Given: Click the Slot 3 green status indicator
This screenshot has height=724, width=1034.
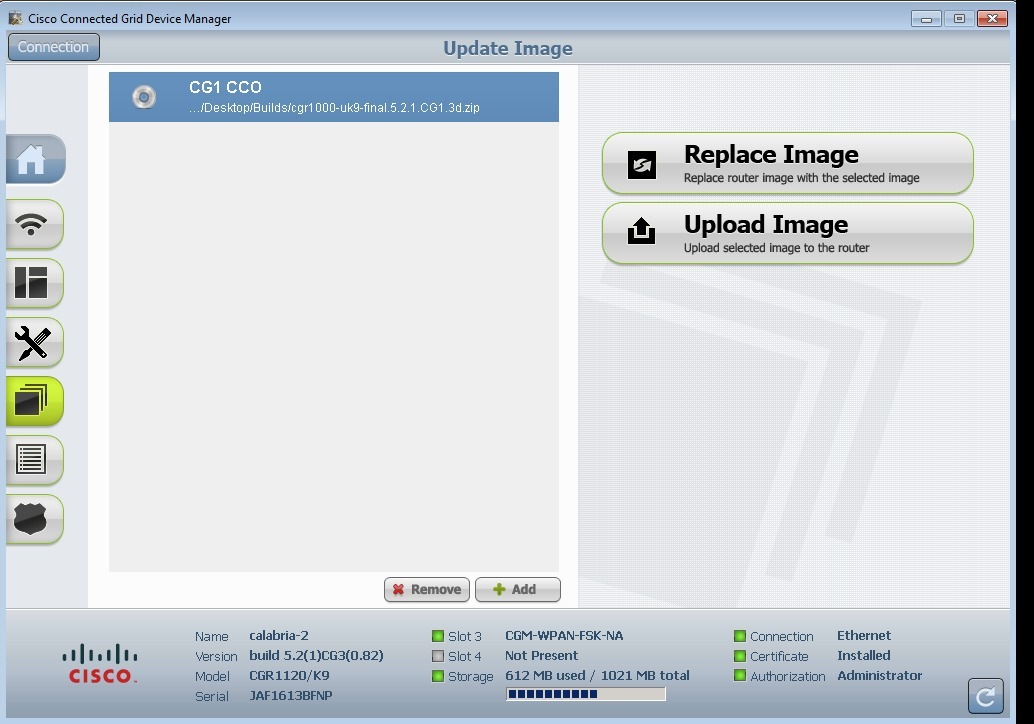Looking at the screenshot, I should (438, 636).
